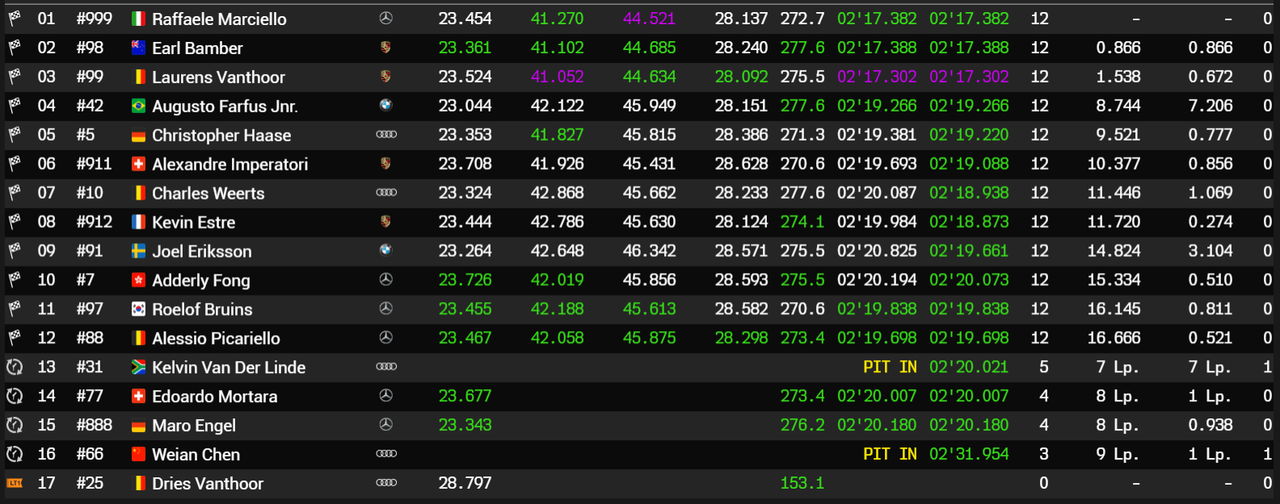This screenshot has height=504, width=1280.
Task: Click the BMW logo next to Augusto Farfus Jnr.
Action: [x=387, y=106]
